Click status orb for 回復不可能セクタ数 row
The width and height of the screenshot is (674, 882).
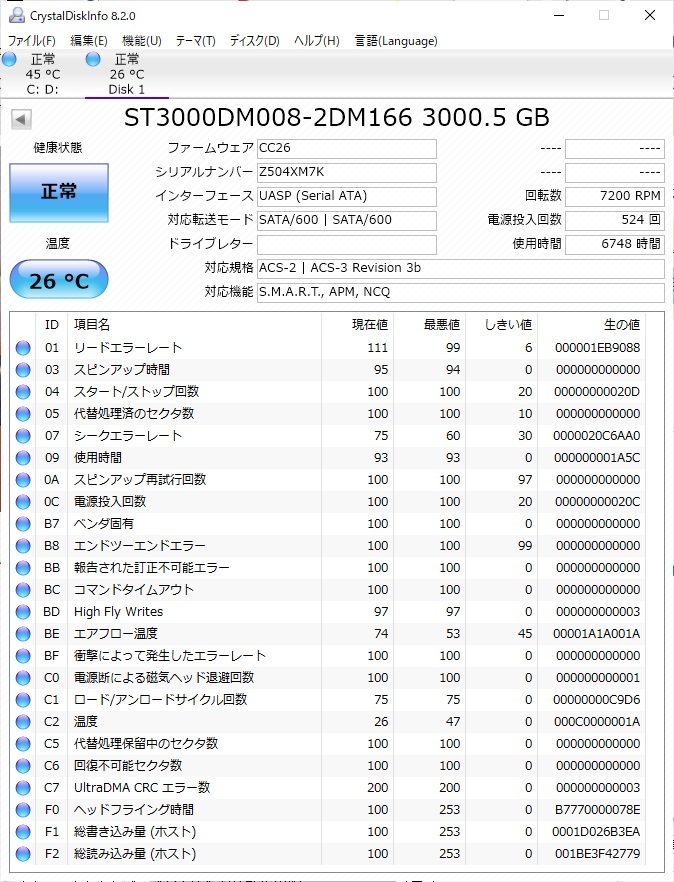(23, 766)
